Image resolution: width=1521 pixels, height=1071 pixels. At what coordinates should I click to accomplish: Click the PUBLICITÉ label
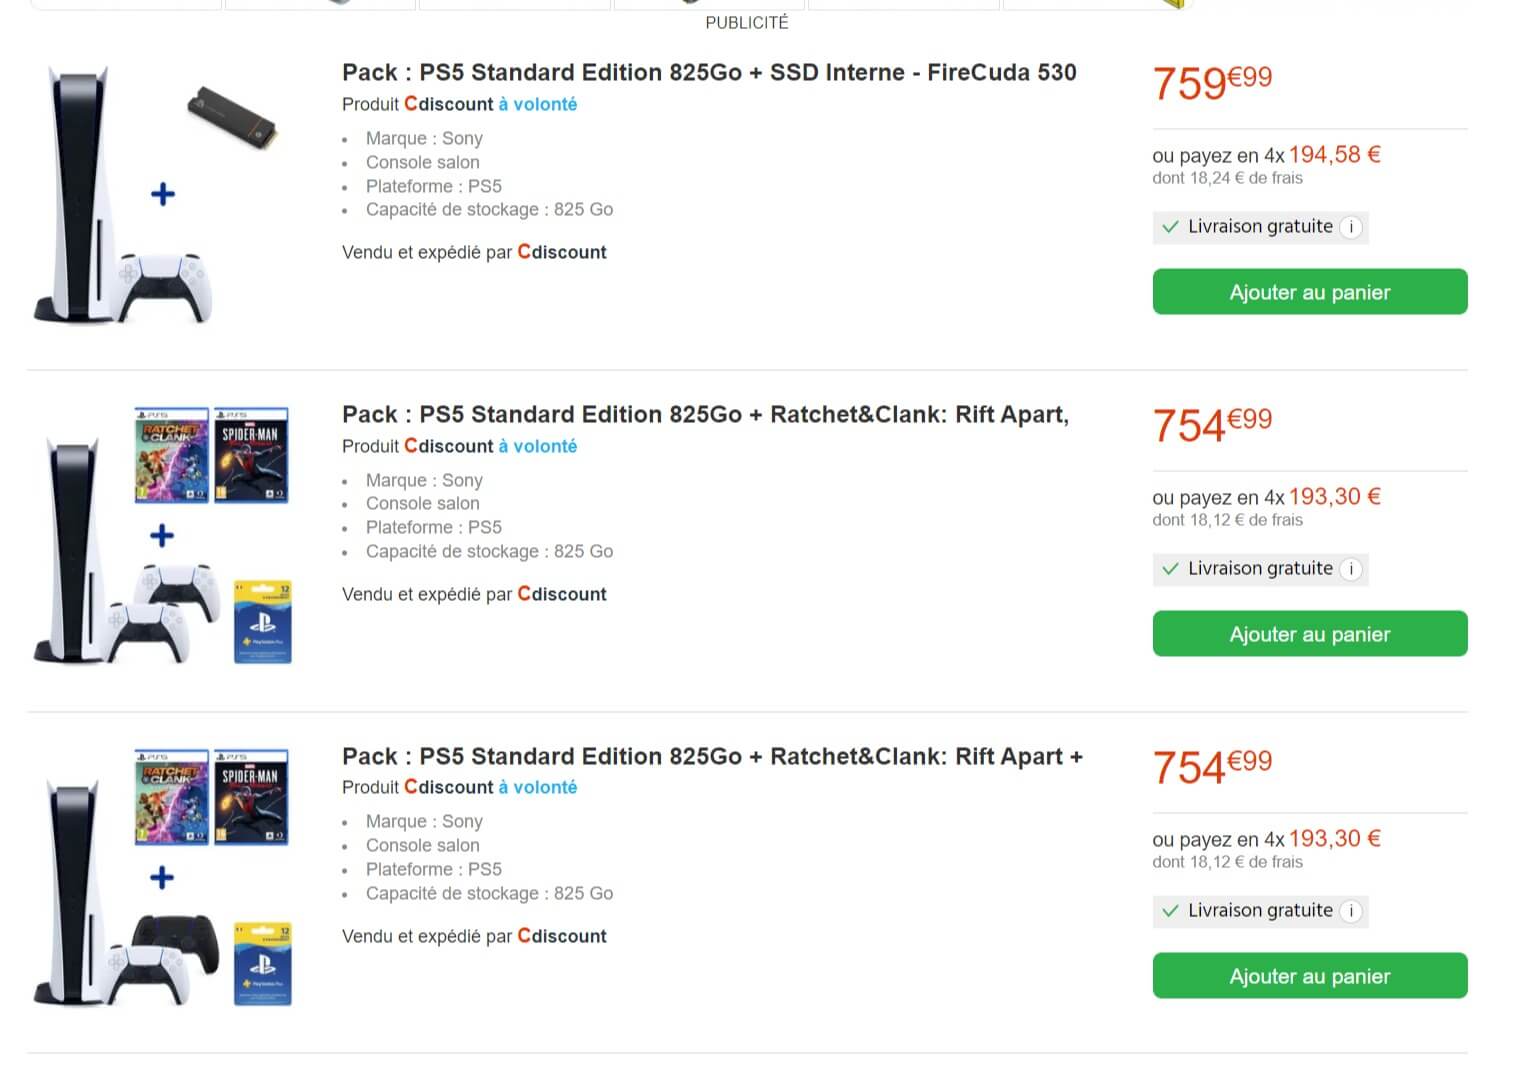(746, 22)
